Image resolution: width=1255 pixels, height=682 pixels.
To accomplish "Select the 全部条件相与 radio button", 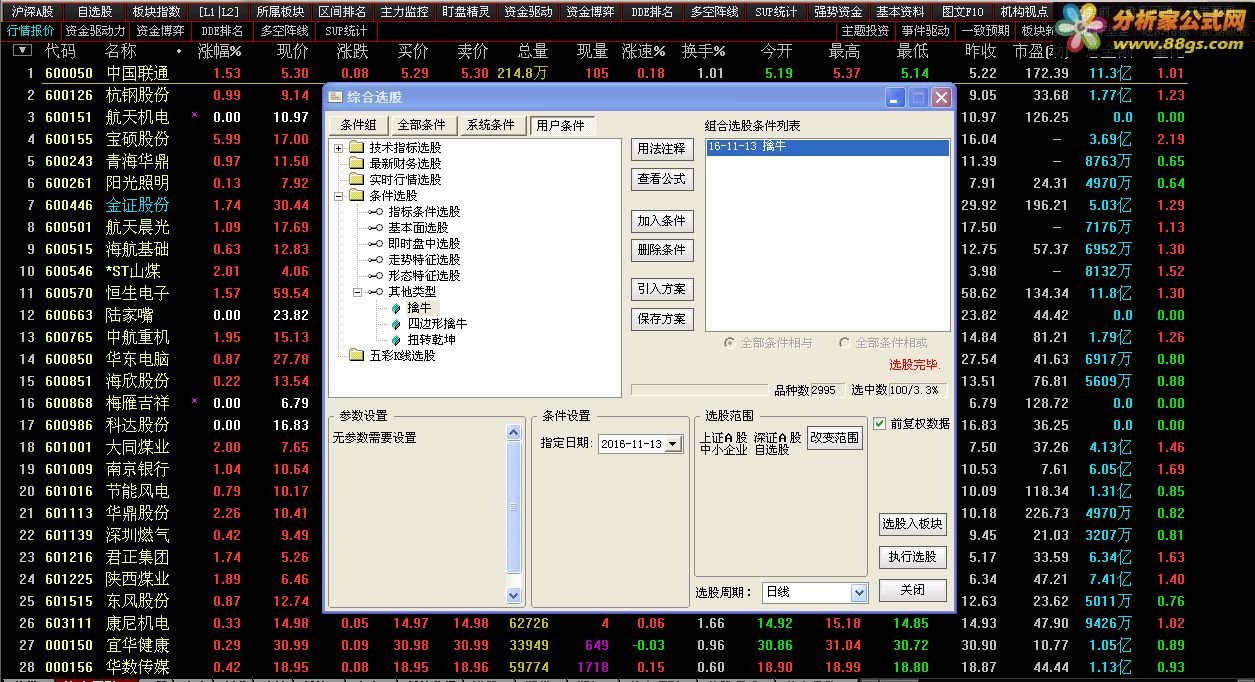I will point(731,343).
